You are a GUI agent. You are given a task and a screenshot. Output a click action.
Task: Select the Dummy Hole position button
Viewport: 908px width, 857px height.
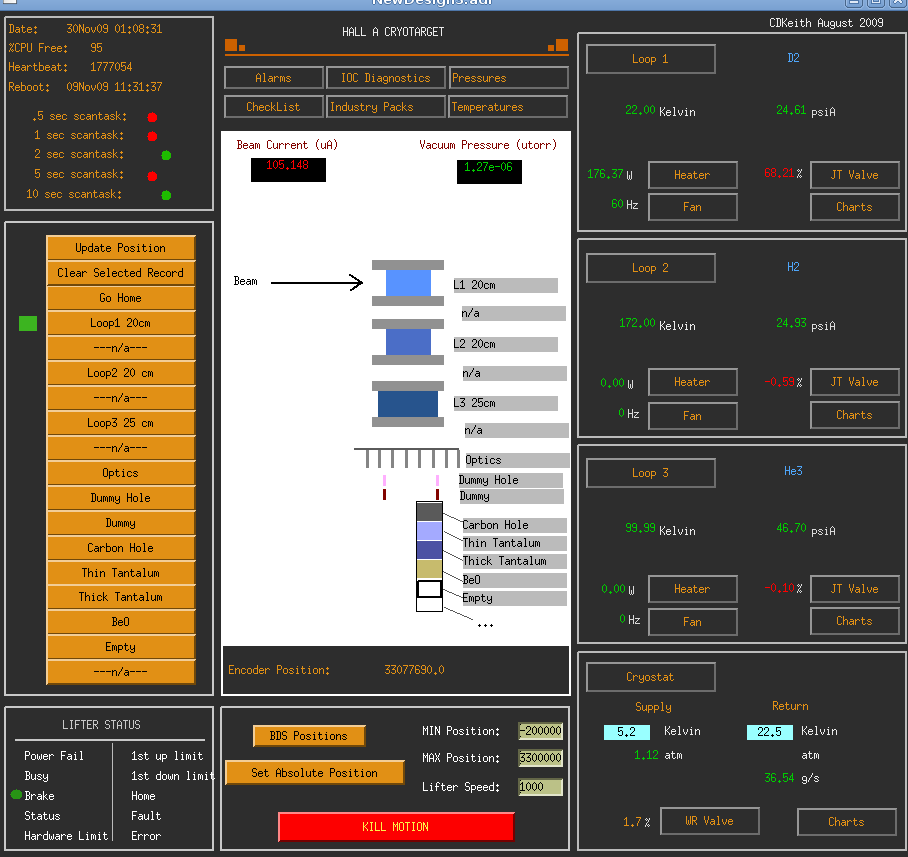tap(120, 498)
